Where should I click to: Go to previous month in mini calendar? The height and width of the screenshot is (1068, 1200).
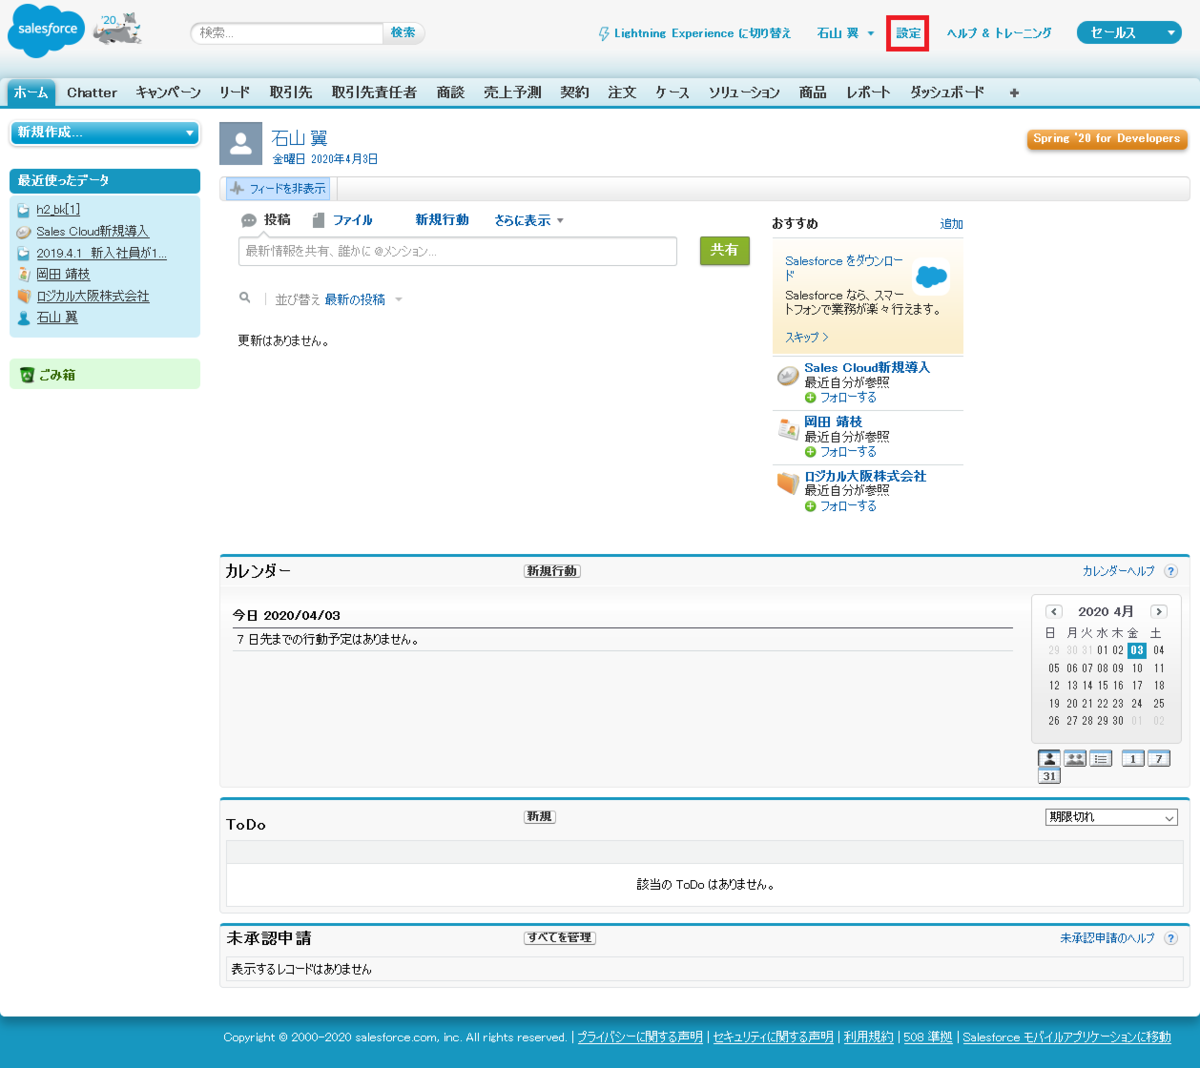1054,612
